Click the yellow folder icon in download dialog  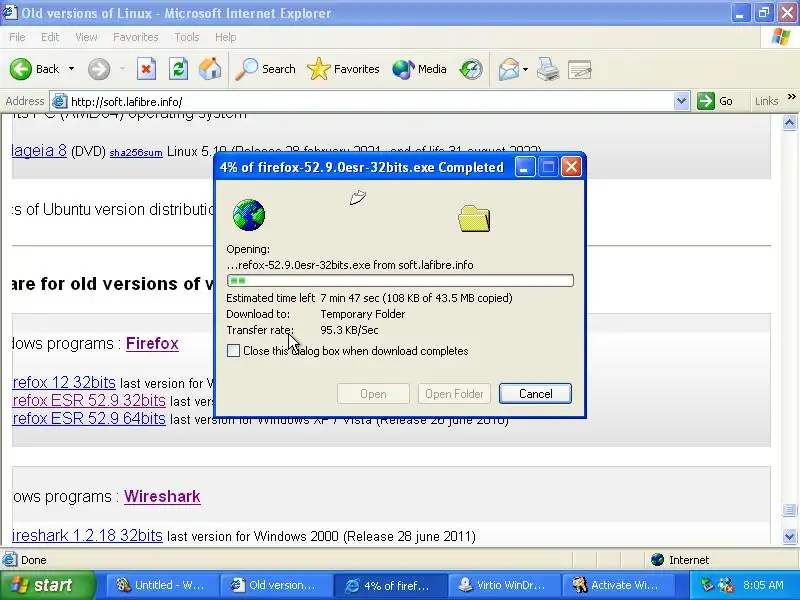[x=474, y=218]
